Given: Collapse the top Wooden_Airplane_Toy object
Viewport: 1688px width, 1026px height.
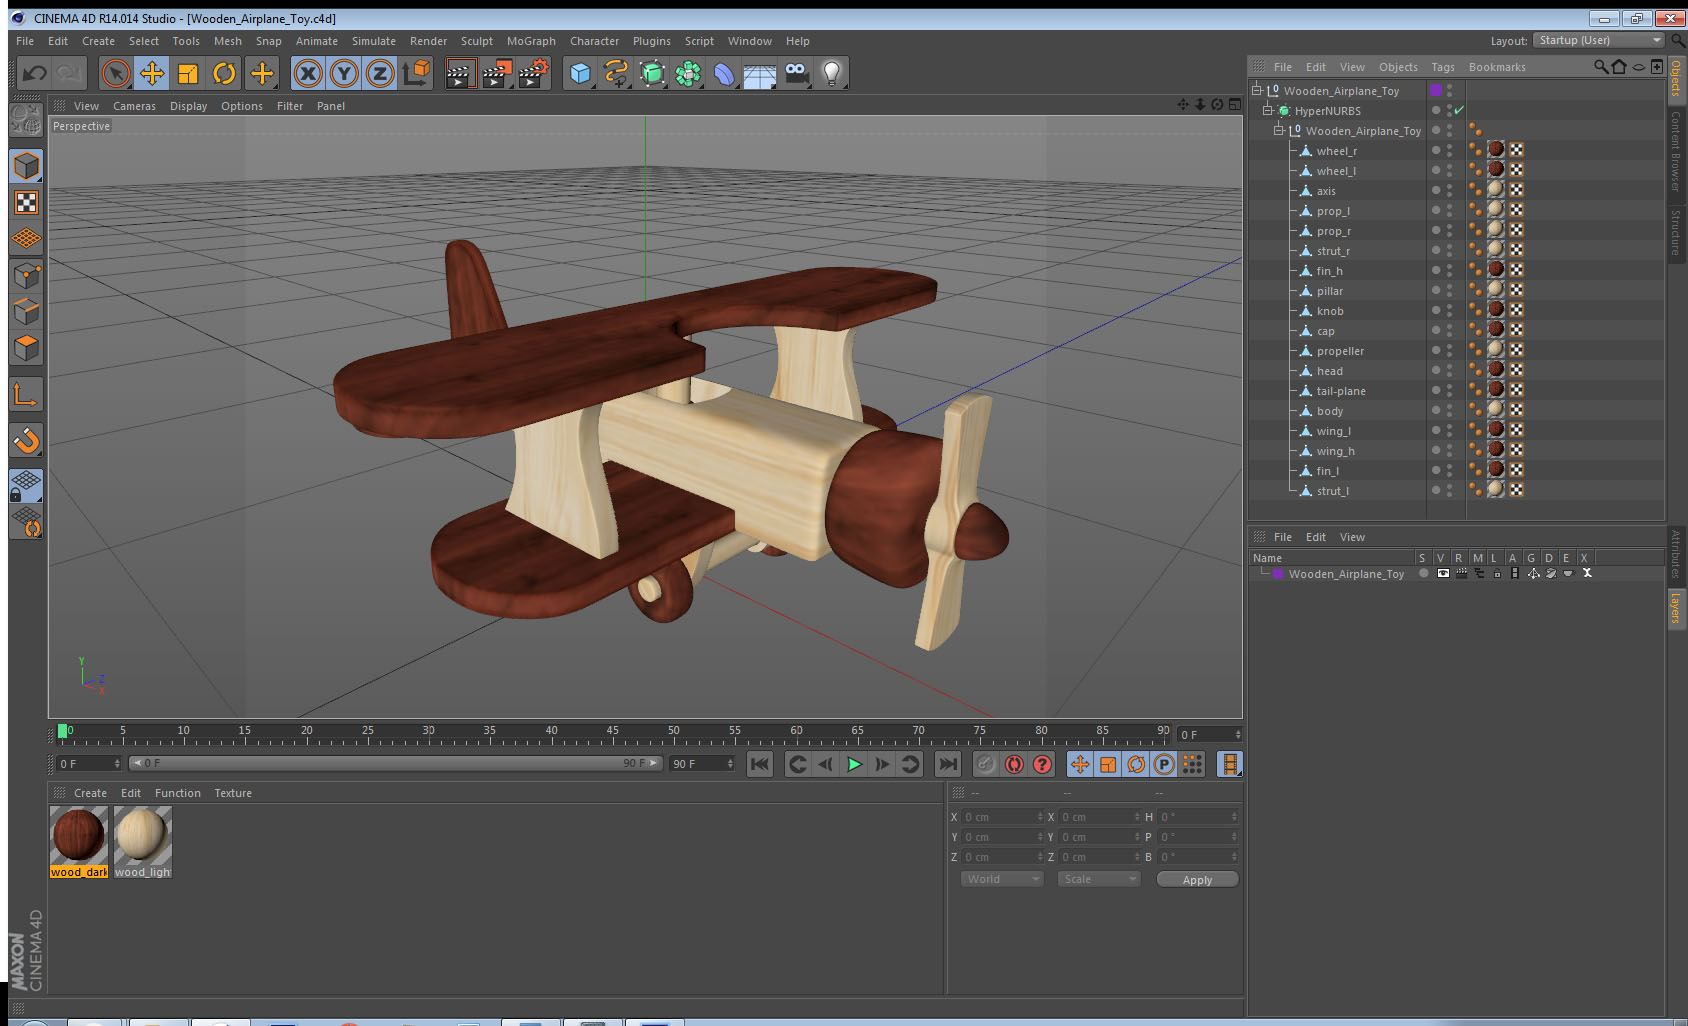Looking at the screenshot, I should [x=1257, y=90].
